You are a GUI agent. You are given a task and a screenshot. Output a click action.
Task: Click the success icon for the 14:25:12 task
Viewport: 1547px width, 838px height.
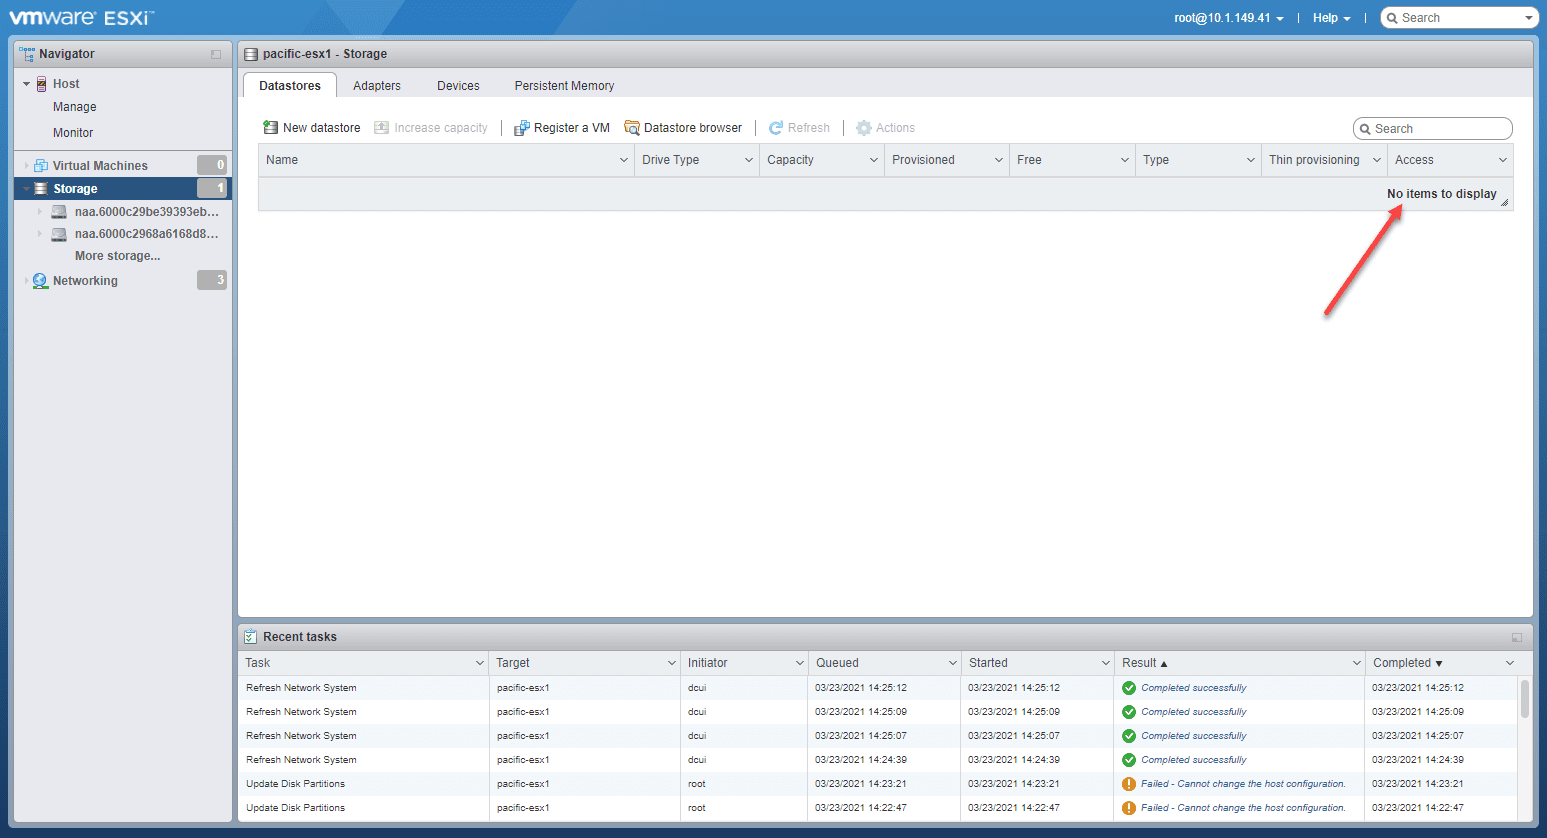(1129, 688)
